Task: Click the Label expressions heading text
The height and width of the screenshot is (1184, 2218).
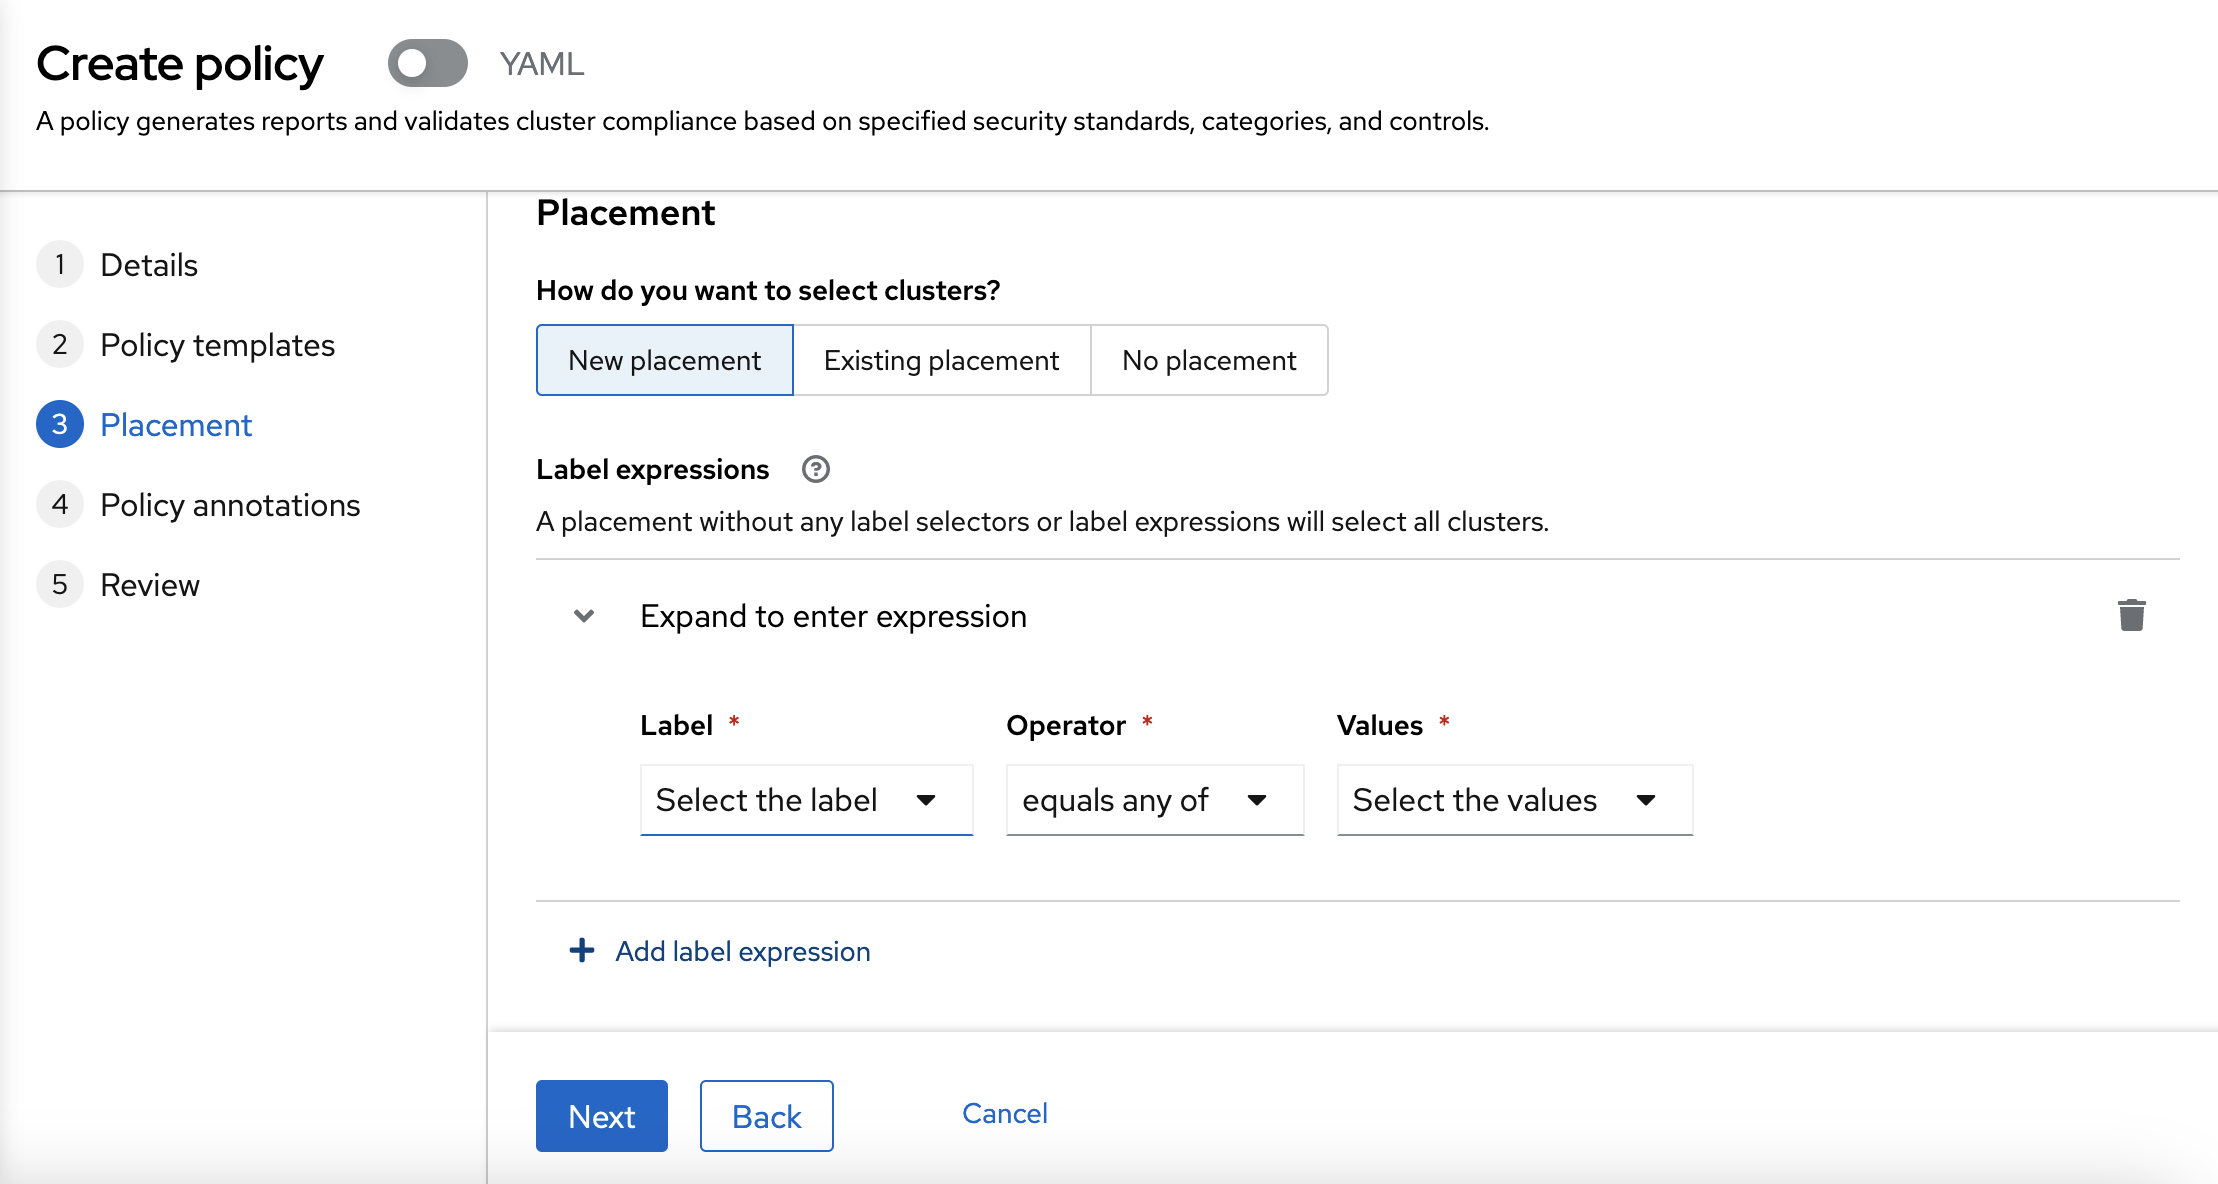Action: tap(652, 469)
